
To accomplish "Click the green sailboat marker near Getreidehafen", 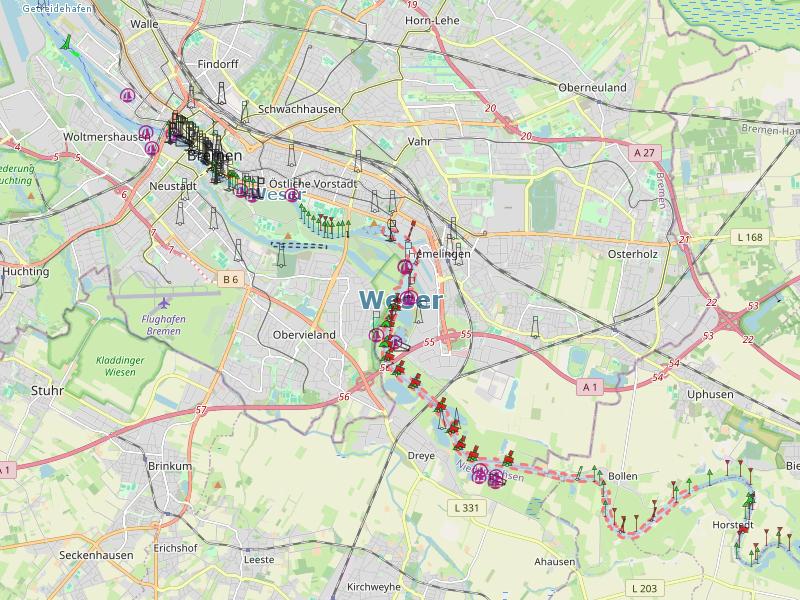I will [67, 44].
